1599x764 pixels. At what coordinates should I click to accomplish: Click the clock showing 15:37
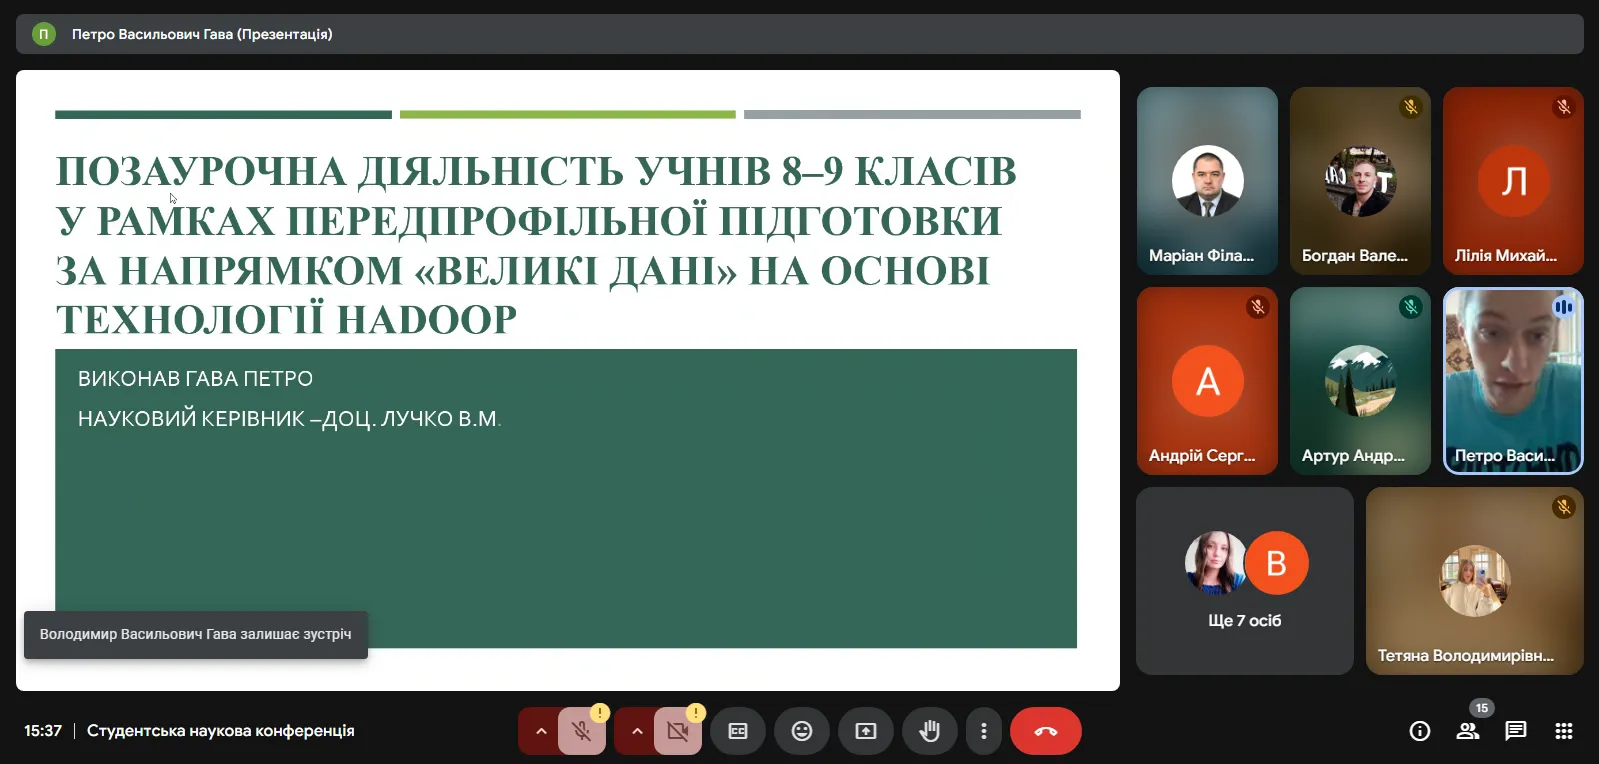point(43,731)
